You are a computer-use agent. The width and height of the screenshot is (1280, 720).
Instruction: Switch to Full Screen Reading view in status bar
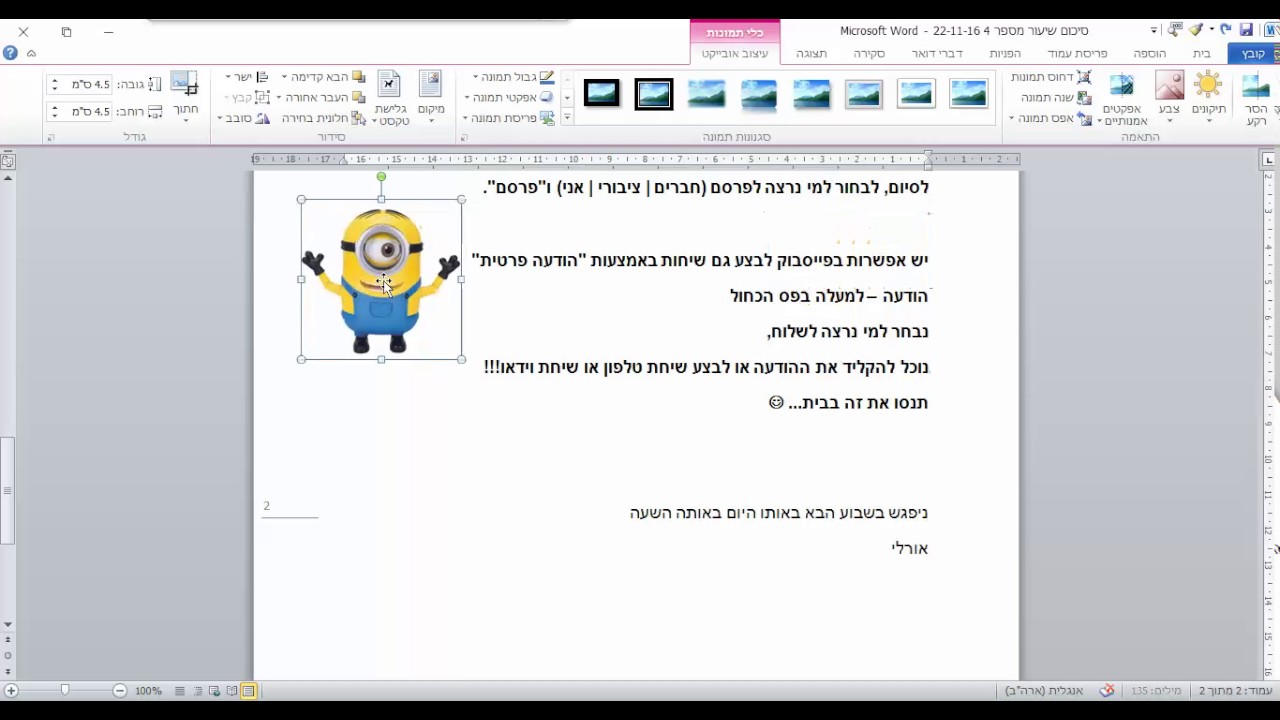click(232, 691)
